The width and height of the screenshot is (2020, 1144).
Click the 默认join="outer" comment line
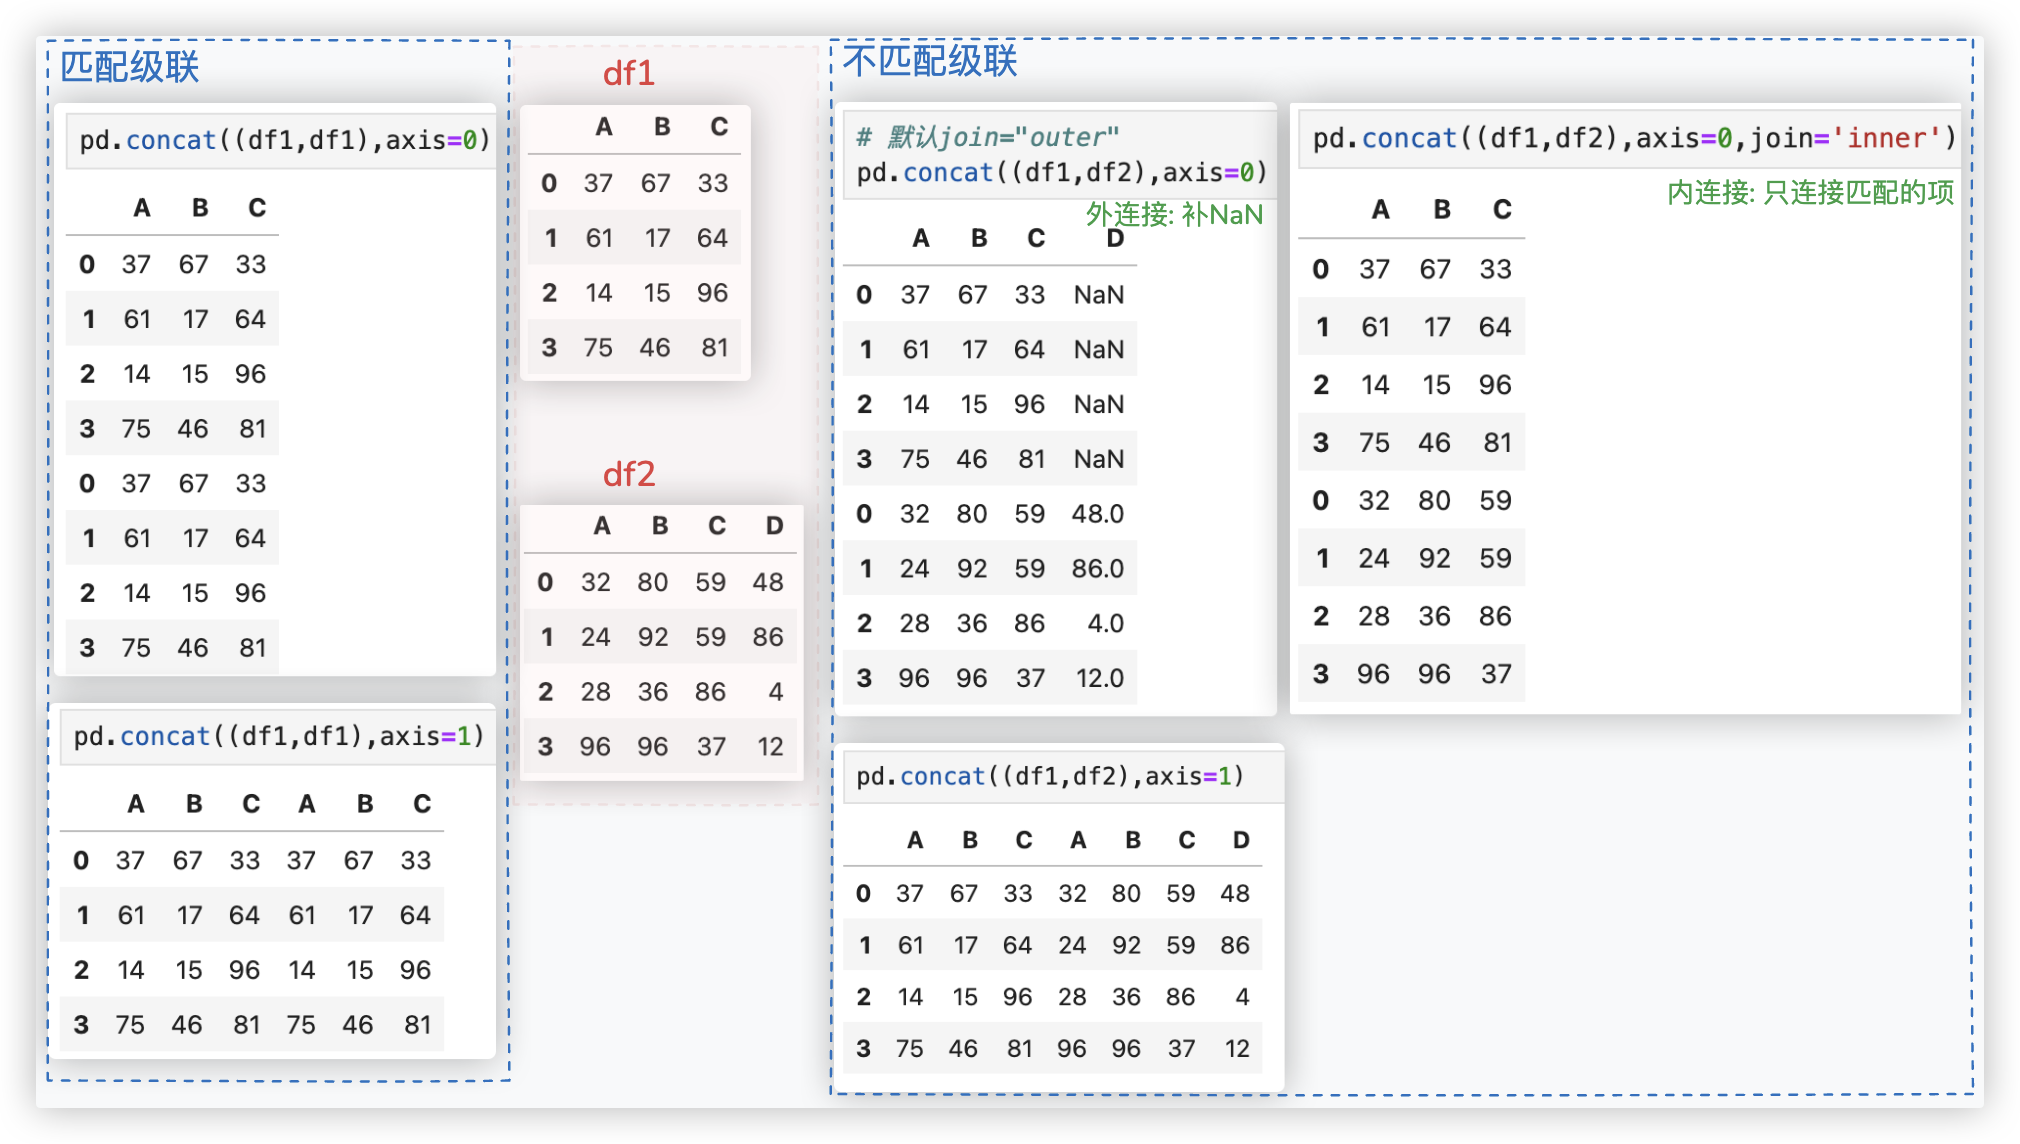pyautogui.click(x=987, y=137)
